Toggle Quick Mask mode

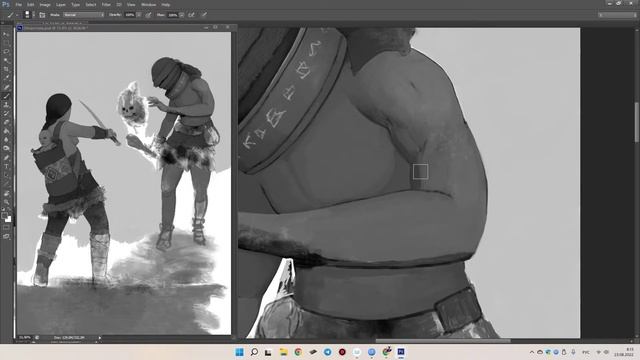pyautogui.click(x=6, y=228)
